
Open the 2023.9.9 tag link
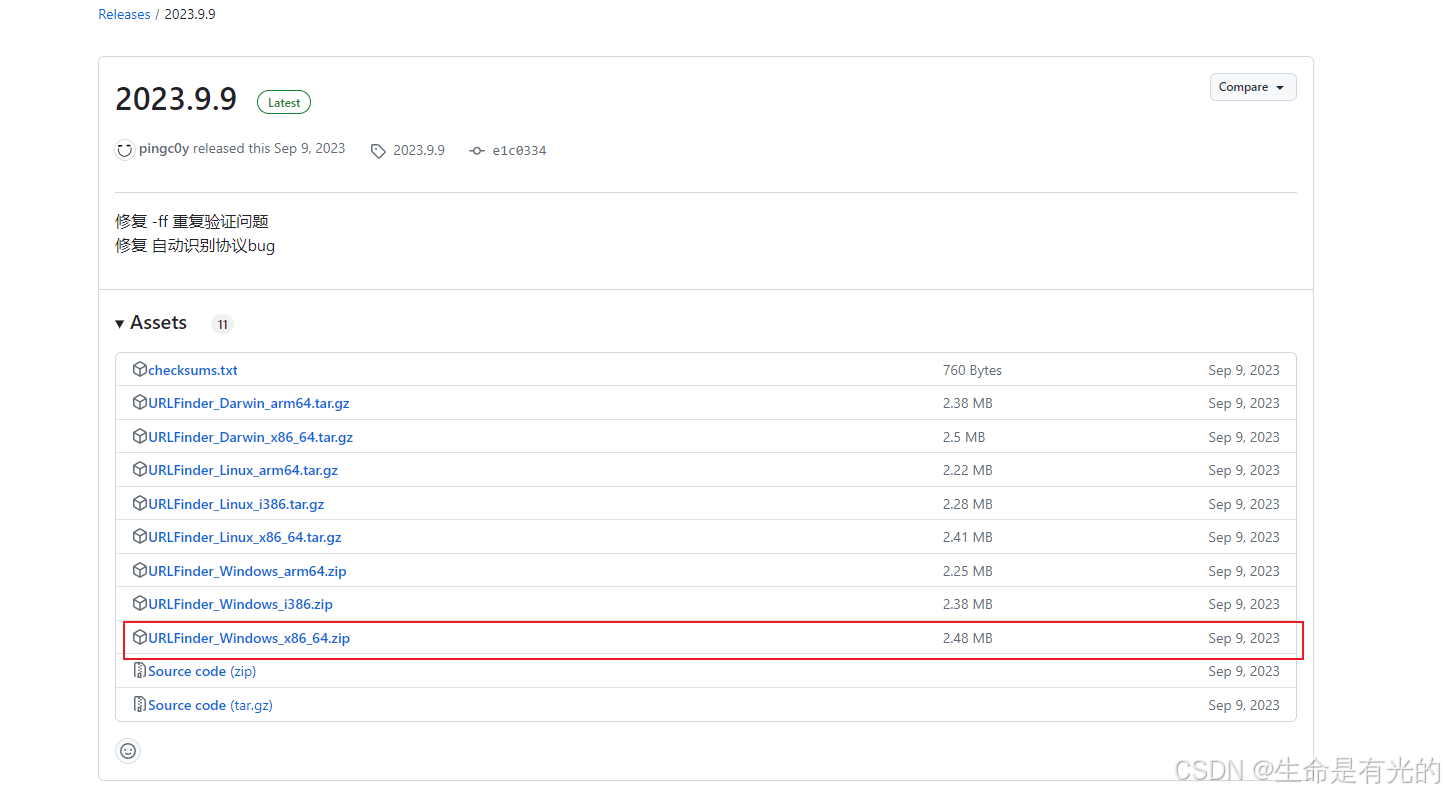pyautogui.click(x=418, y=151)
